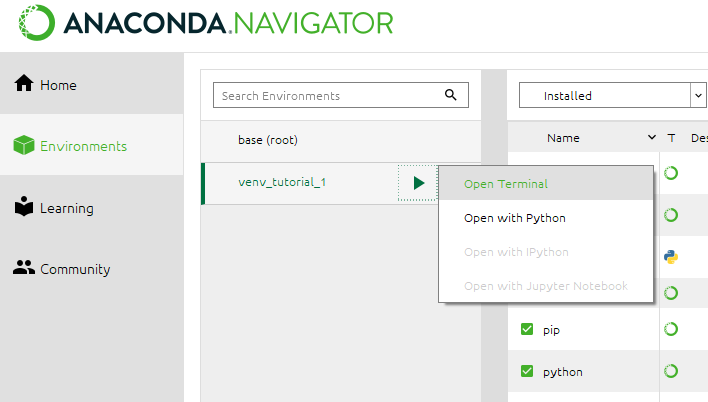Select the venv_tutorial_1 environment
Screen dimensions: 708x402
(x=282, y=182)
